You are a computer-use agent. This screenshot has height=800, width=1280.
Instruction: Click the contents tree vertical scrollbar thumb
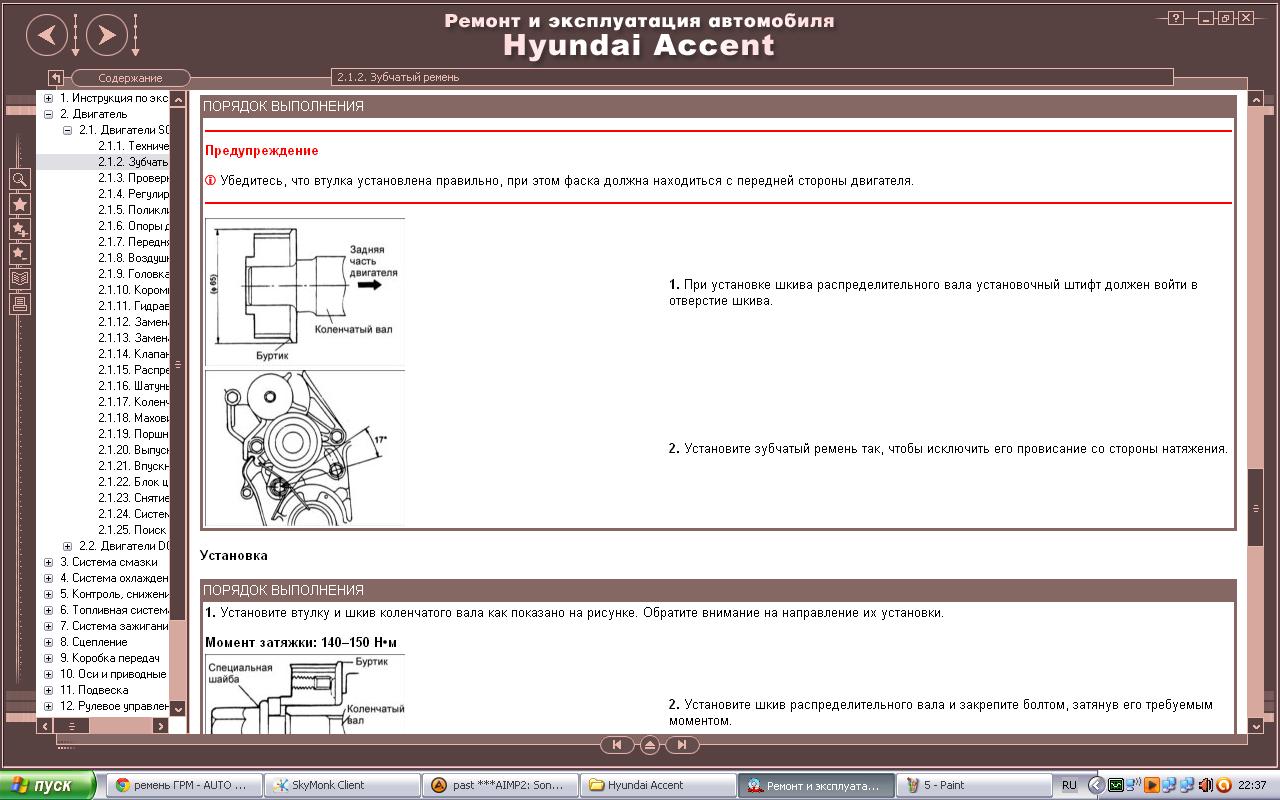point(178,364)
